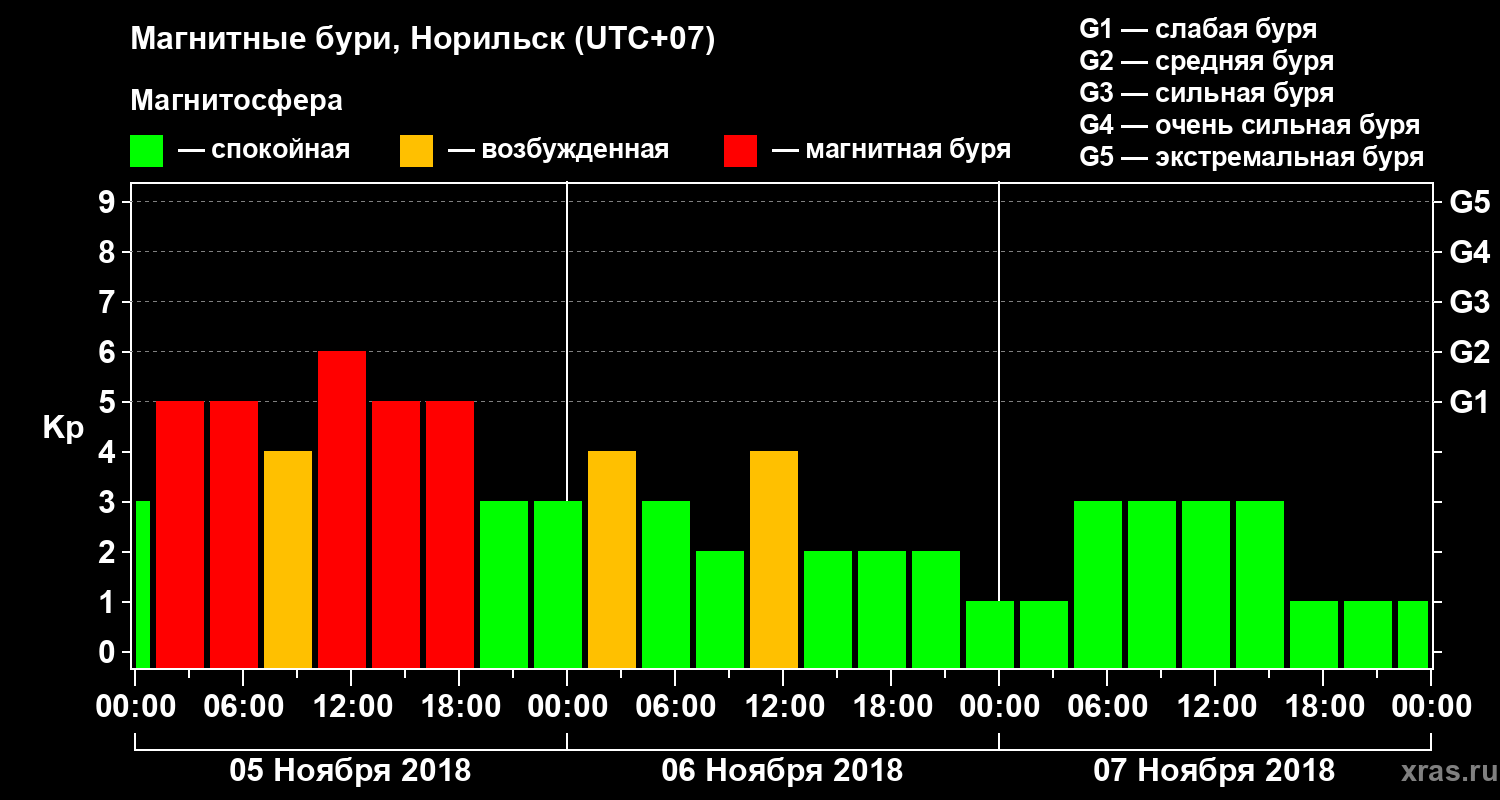Click the red магнитная буря legend swatch

click(x=741, y=151)
